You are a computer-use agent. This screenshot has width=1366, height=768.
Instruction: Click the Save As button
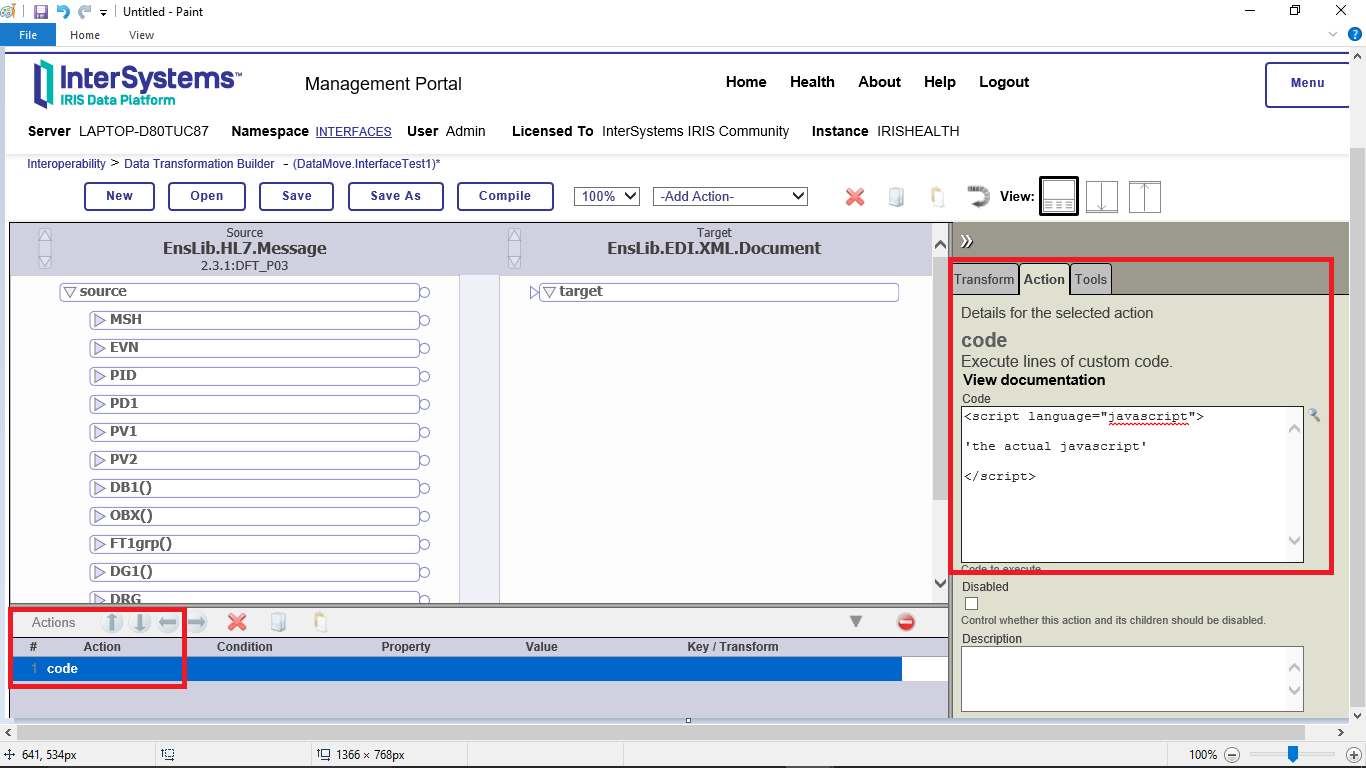click(396, 196)
